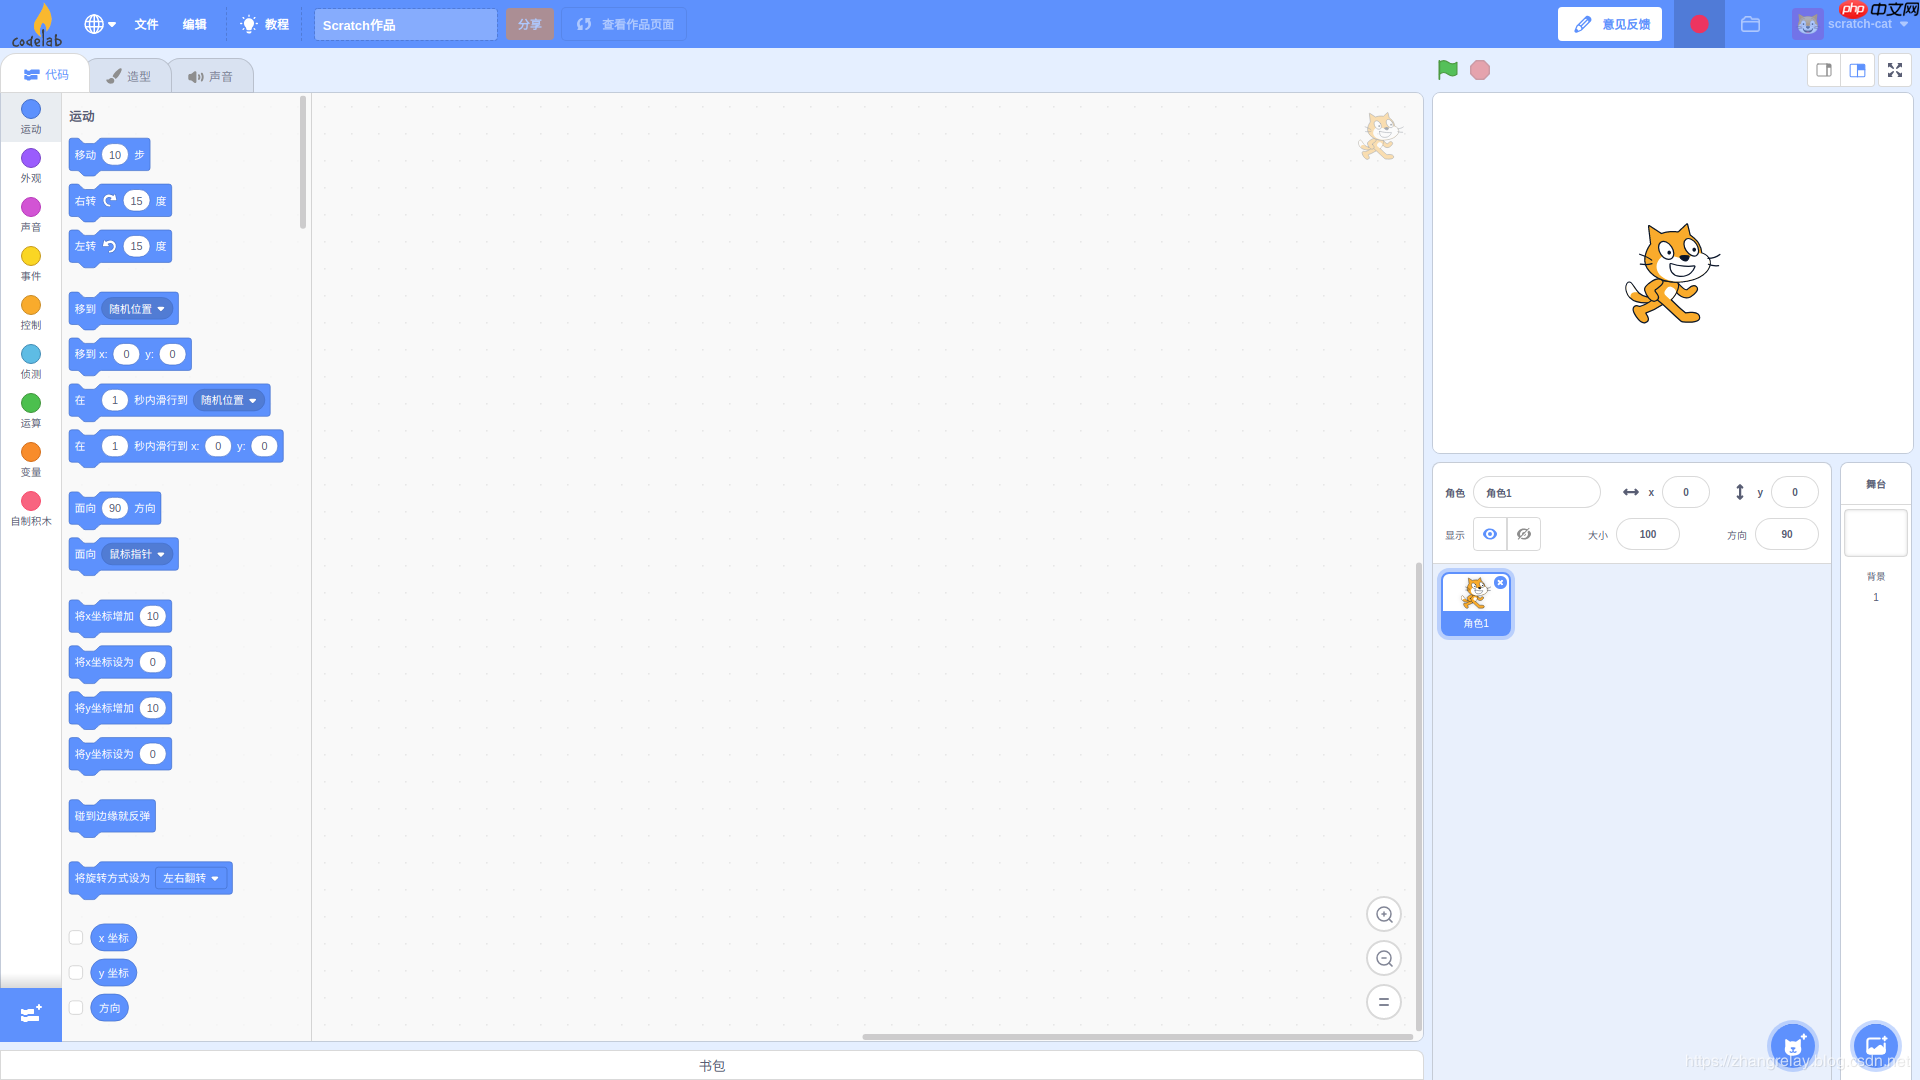
Task: Enable the x 坐标 reporter checkbox
Action: [x=76, y=938]
